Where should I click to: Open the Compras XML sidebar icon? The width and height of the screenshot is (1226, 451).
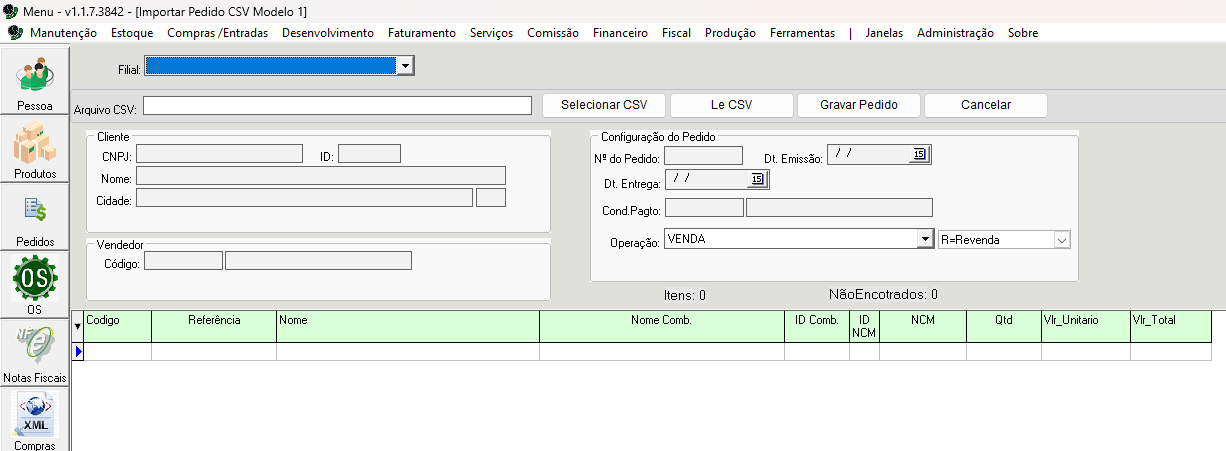tap(34, 421)
